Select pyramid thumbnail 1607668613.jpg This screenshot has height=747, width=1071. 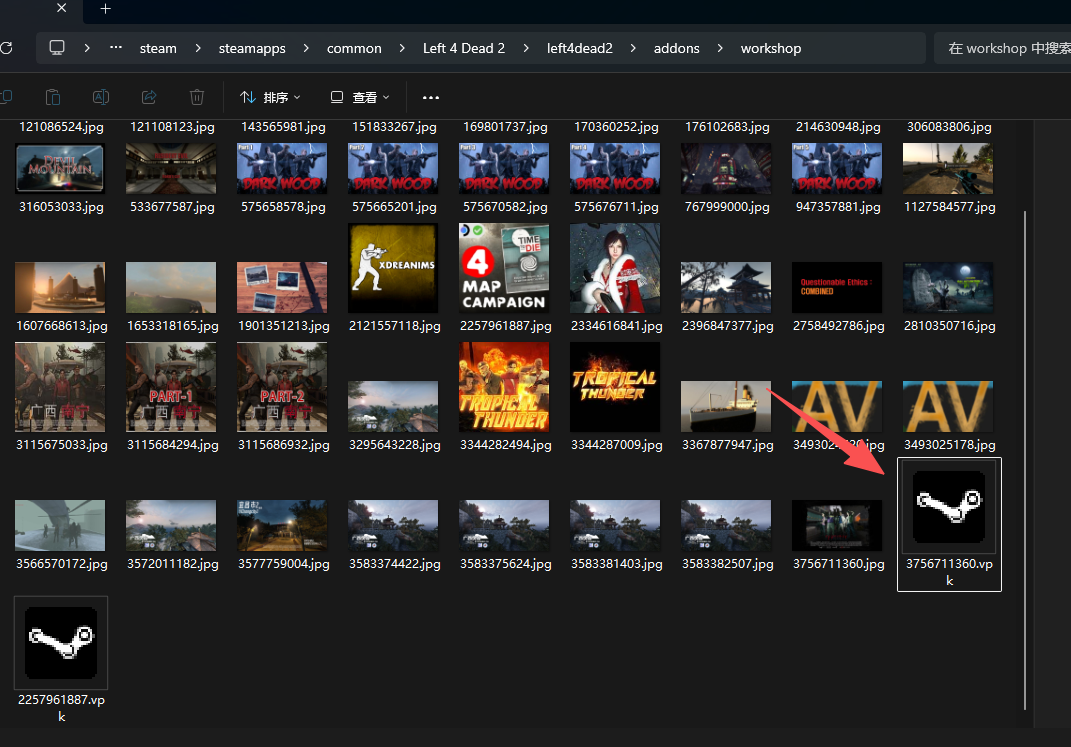60,287
